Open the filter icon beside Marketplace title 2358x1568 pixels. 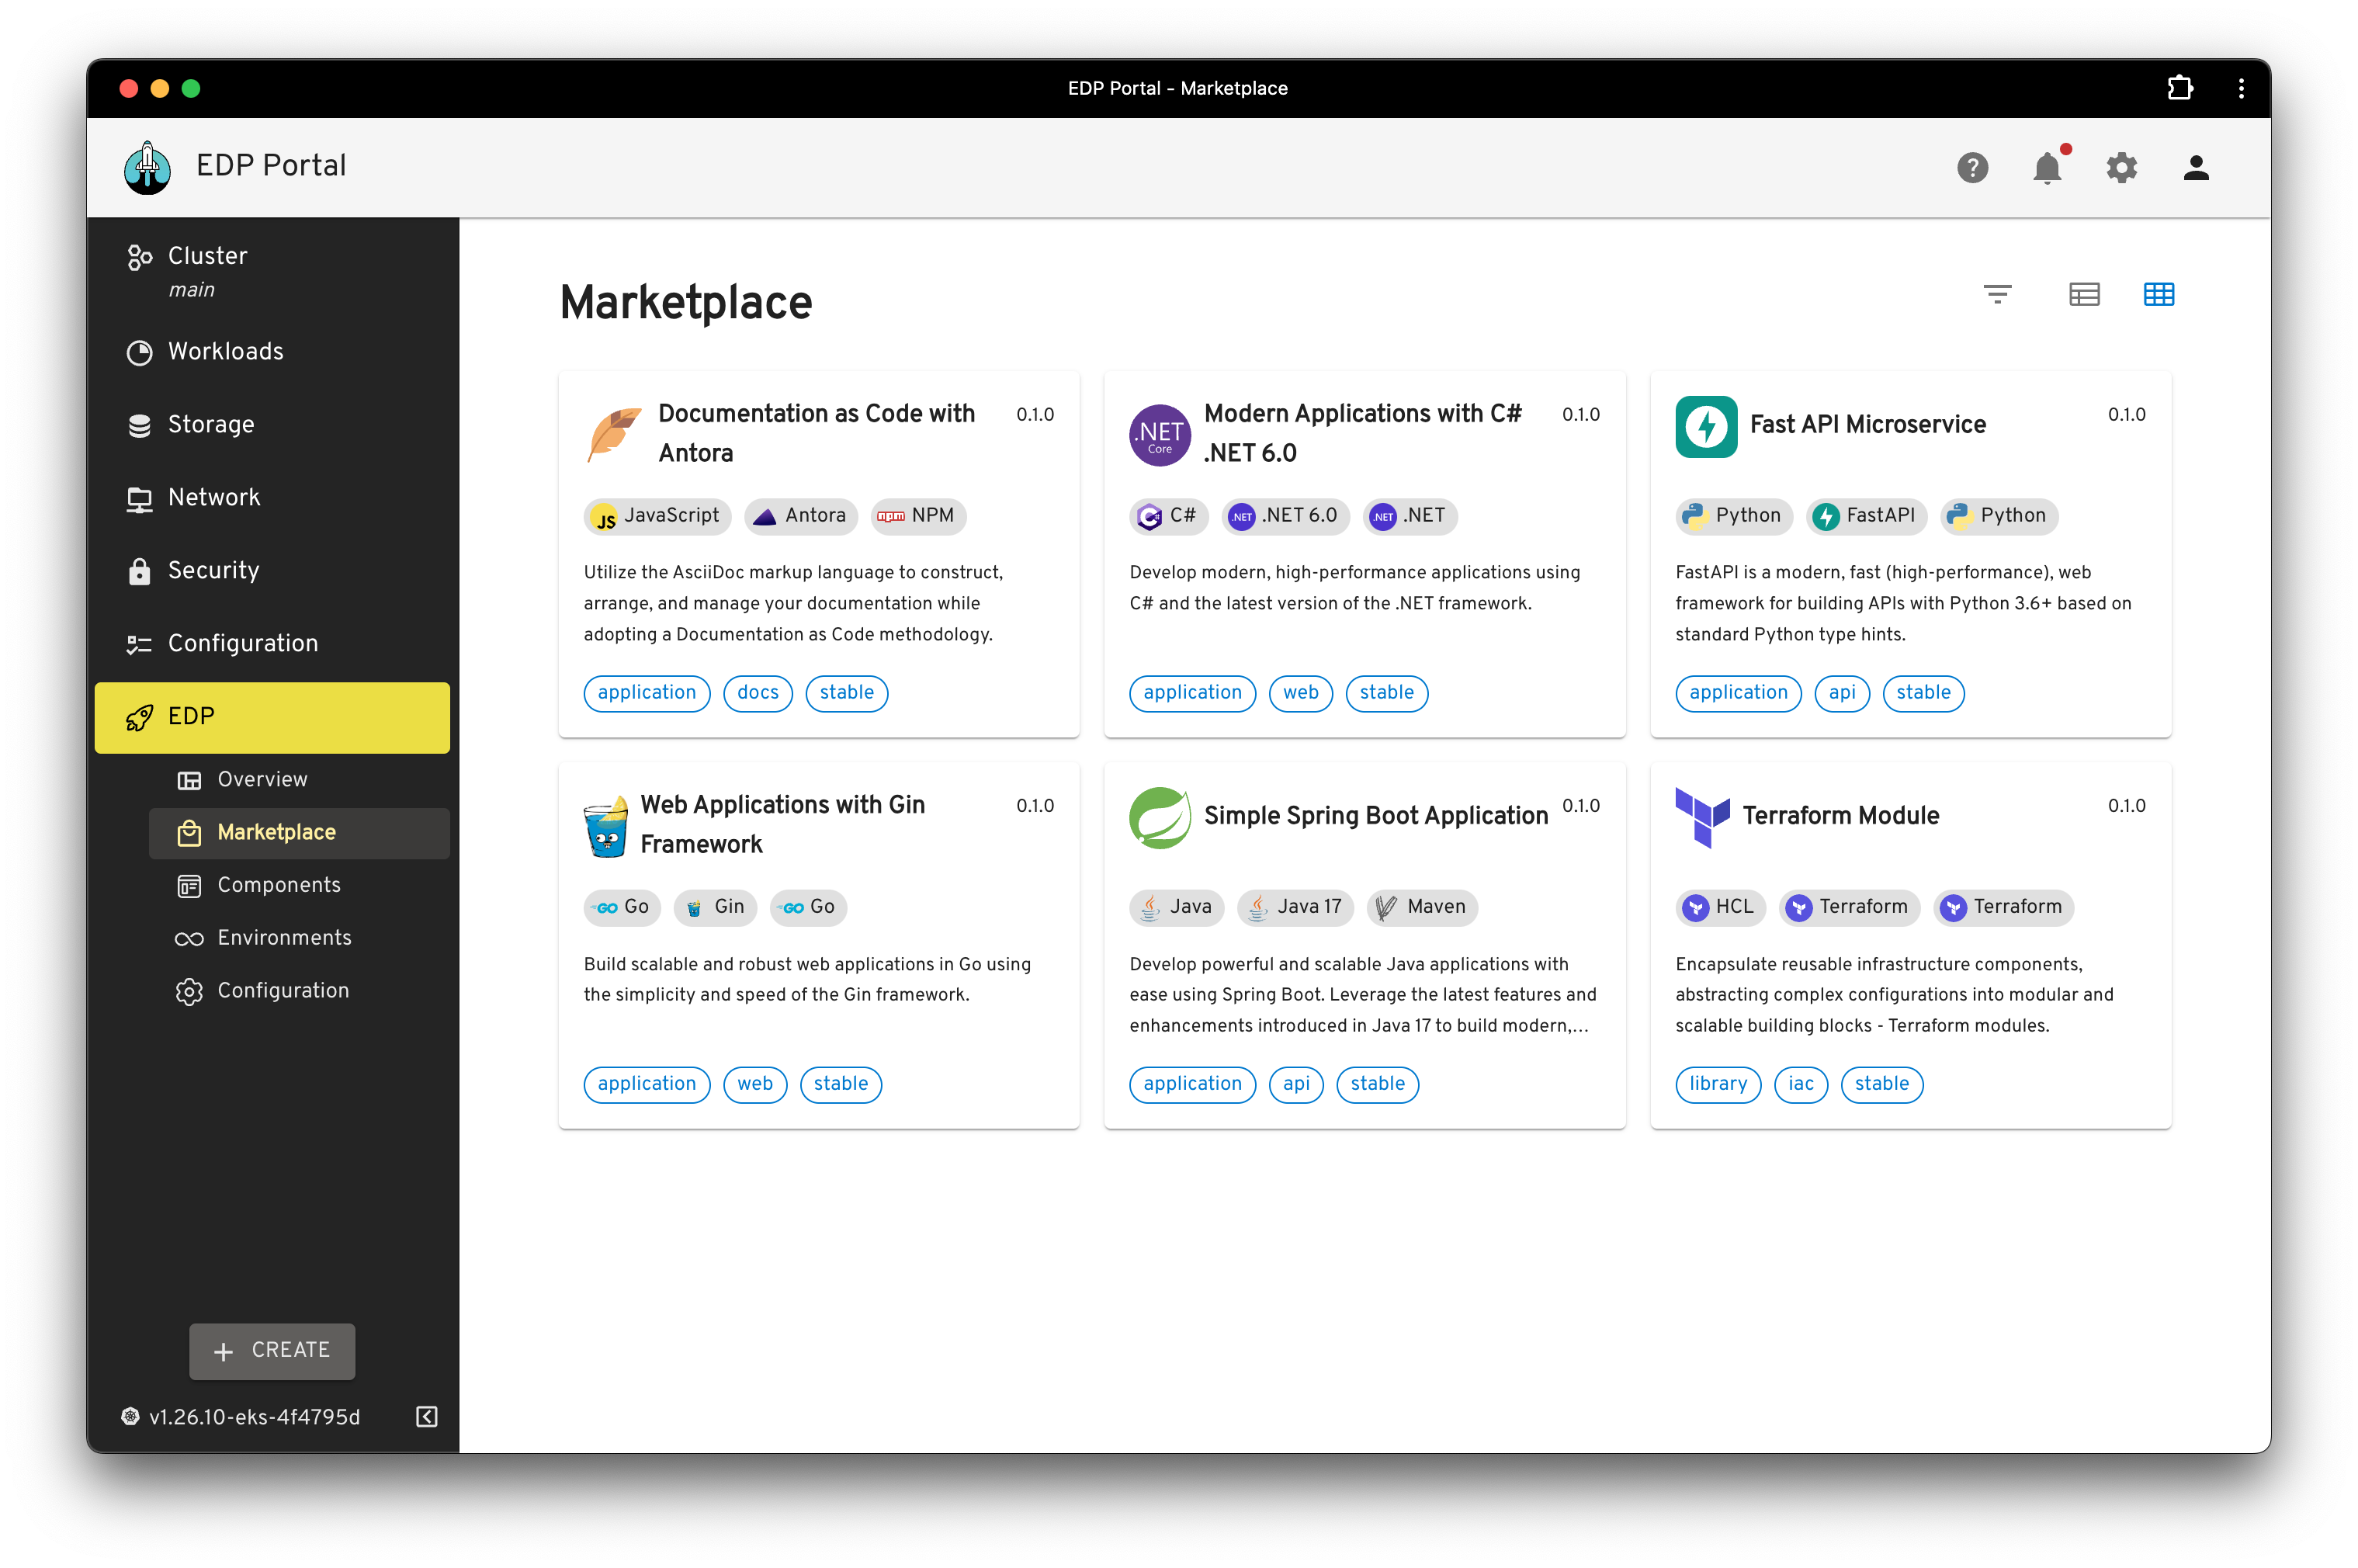point(1997,294)
